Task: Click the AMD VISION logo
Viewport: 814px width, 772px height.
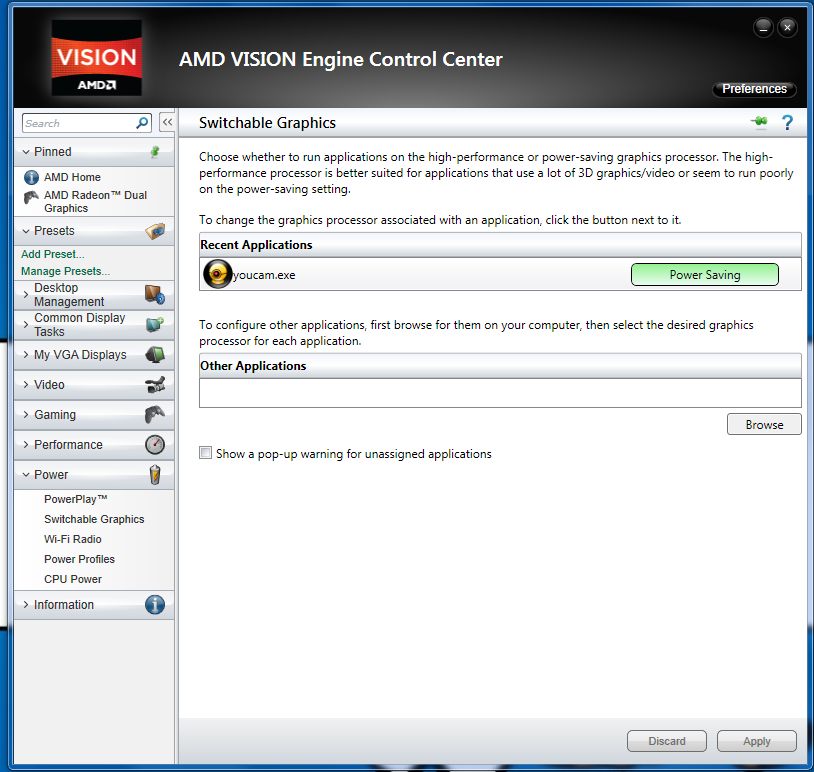Action: click(x=97, y=58)
